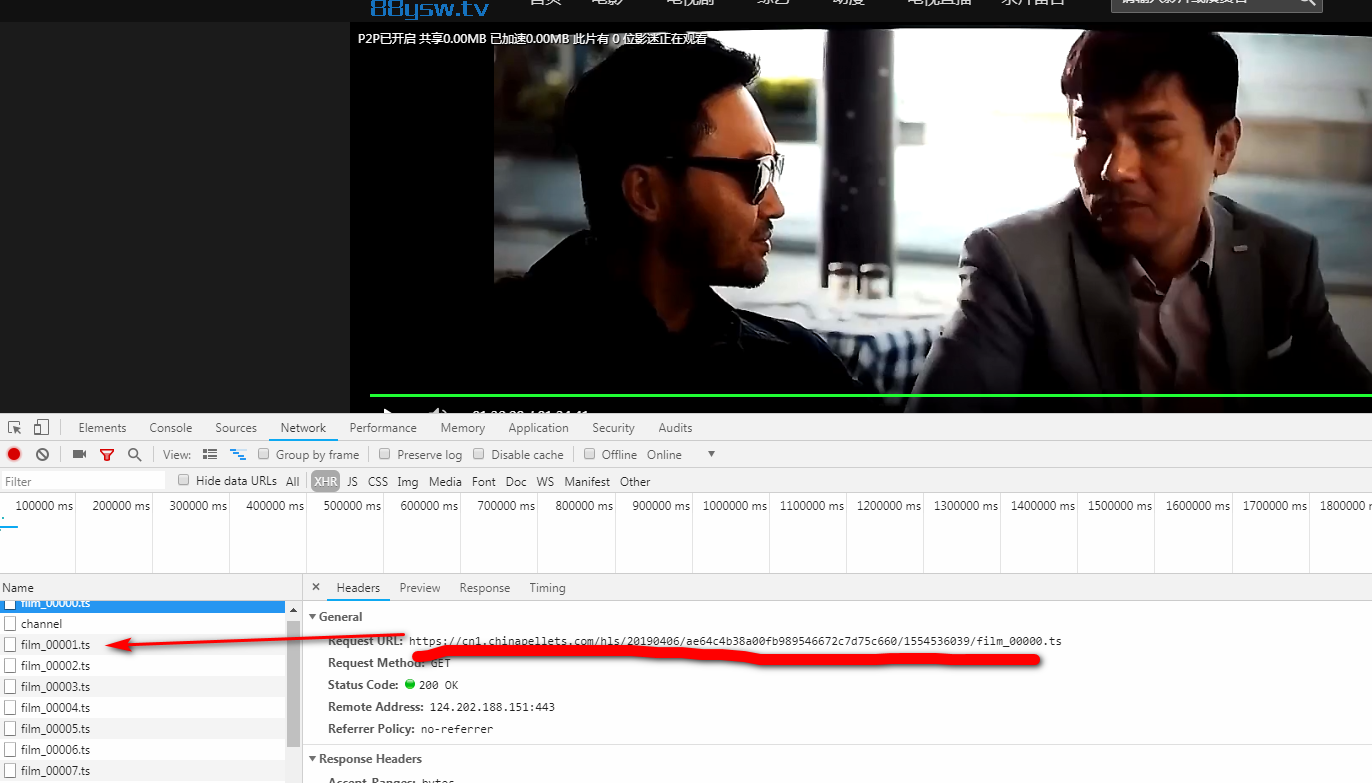1372x783 pixels.
Task: Close the request details pane
Action: [x=316, y=587]
